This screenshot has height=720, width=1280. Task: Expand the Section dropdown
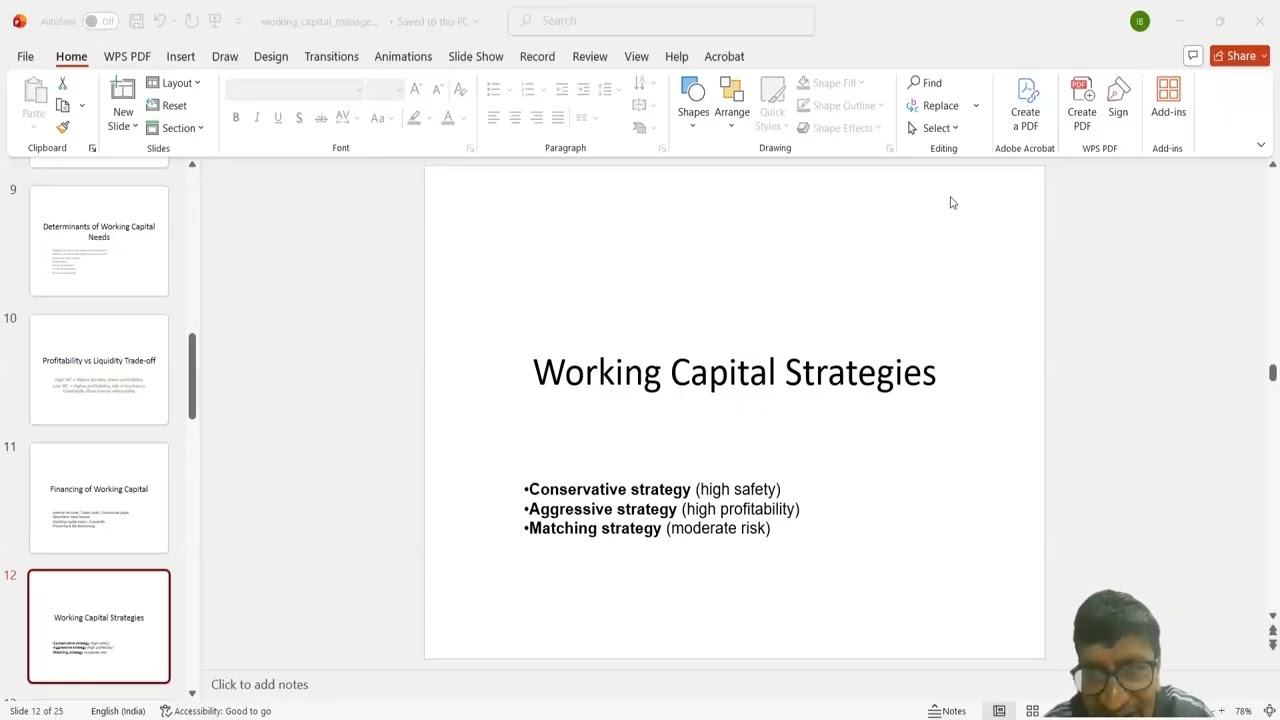pos(175,128)
